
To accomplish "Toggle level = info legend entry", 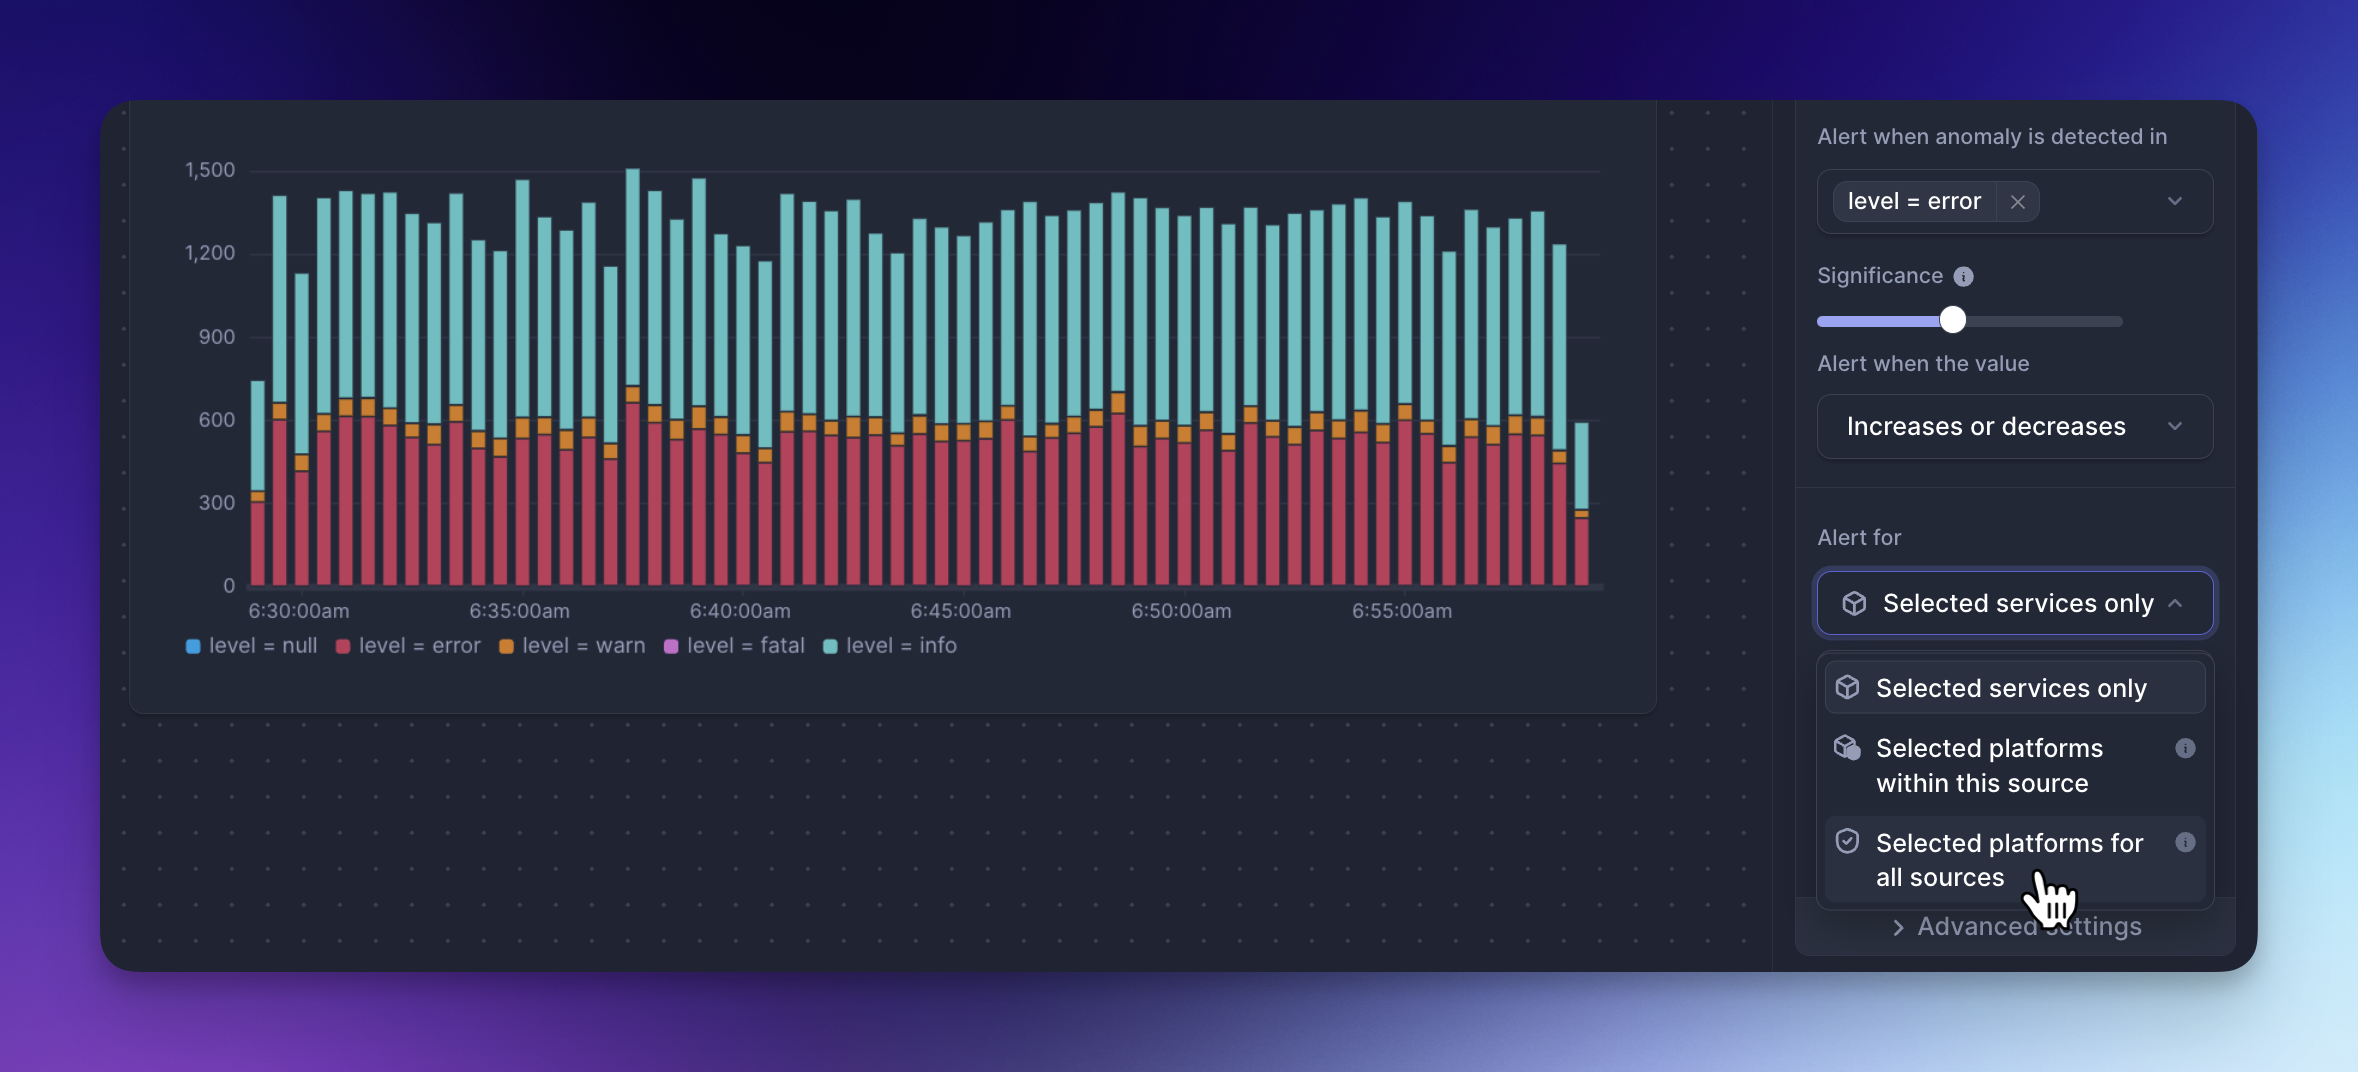I will [890, 646].
